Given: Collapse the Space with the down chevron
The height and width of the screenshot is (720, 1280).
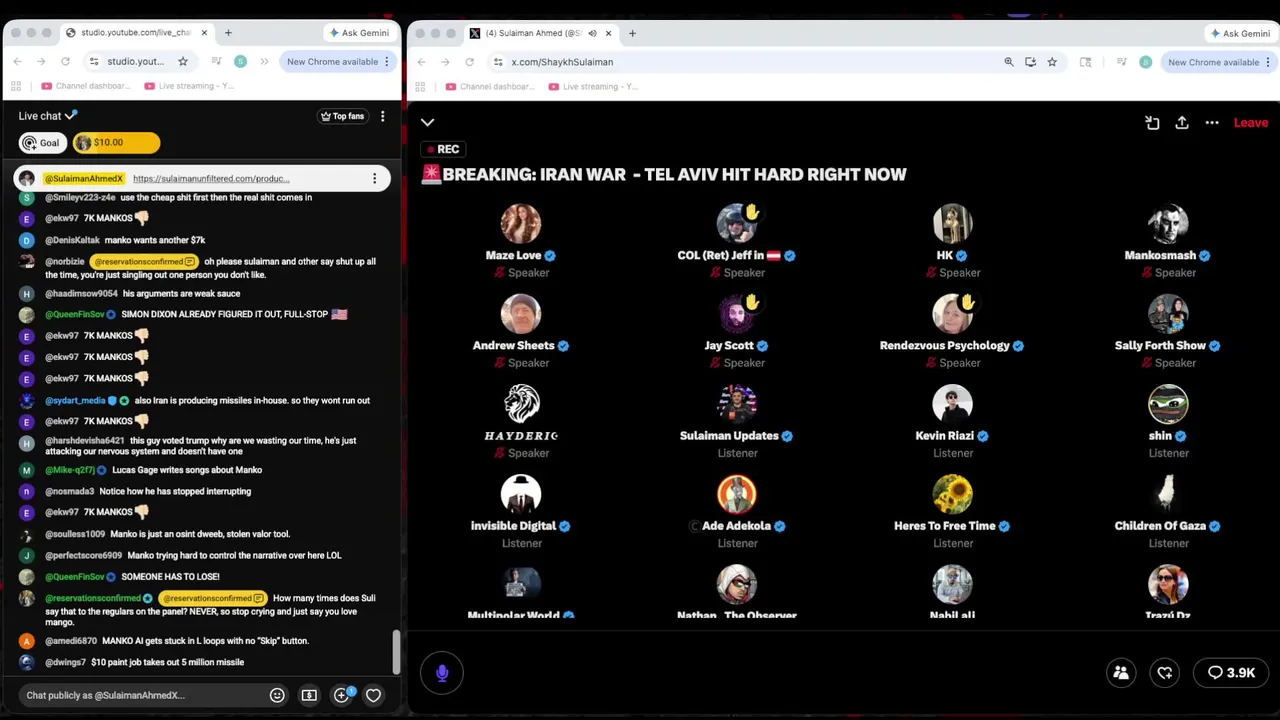Looking at the screenshot, I should click(427, 122).
